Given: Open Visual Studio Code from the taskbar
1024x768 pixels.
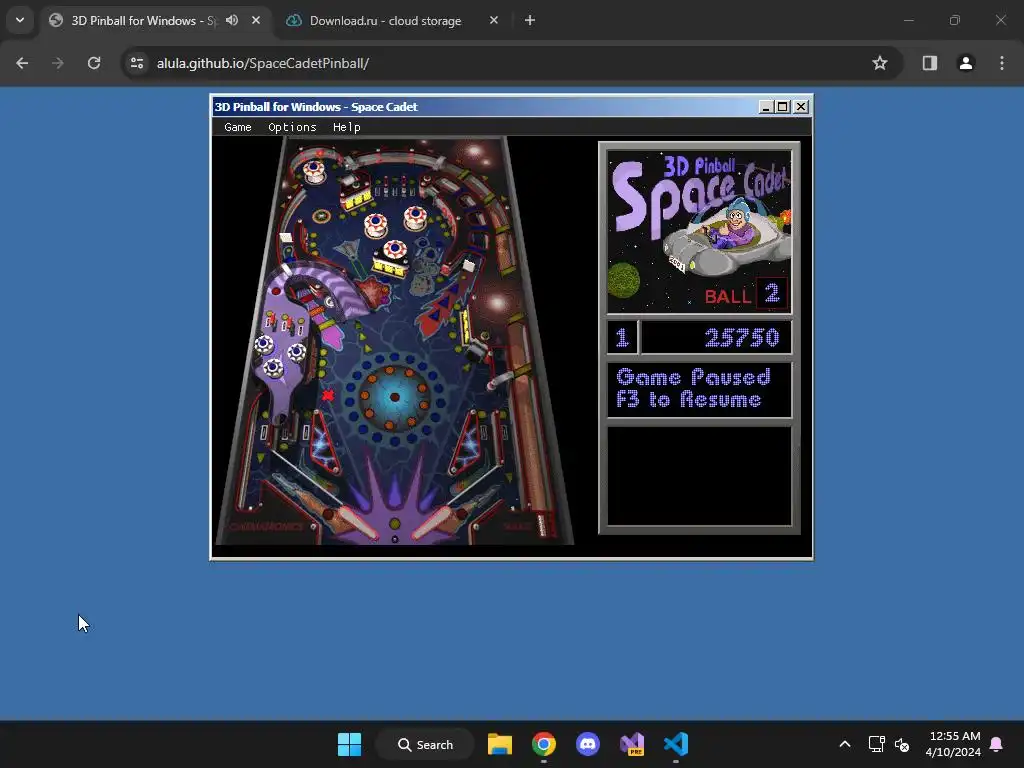Looking at the screenshot, I should (x=676, y=744).
